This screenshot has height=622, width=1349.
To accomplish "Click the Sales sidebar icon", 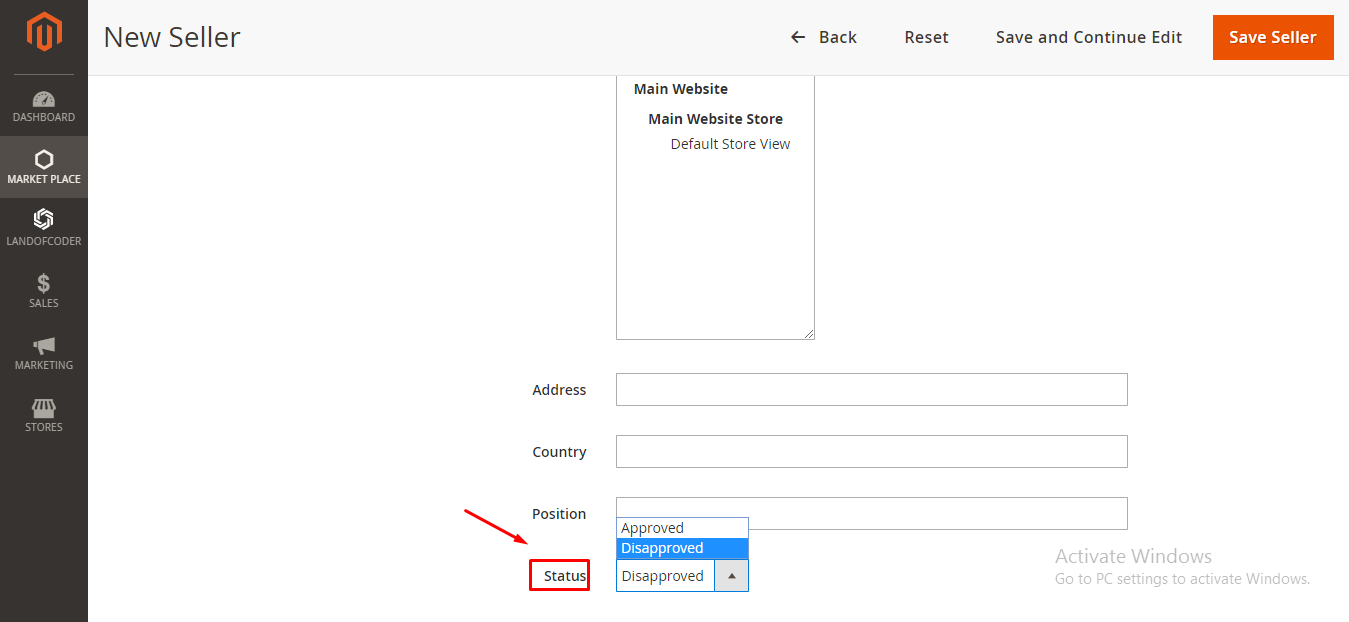I will (43, 291).
